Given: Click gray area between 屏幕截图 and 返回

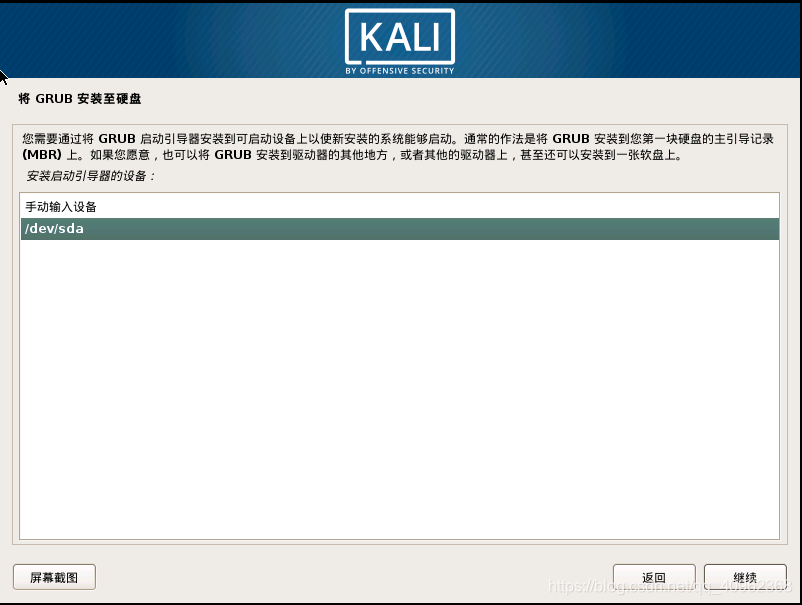Looking at the screenshot, I should coord(354,577).
